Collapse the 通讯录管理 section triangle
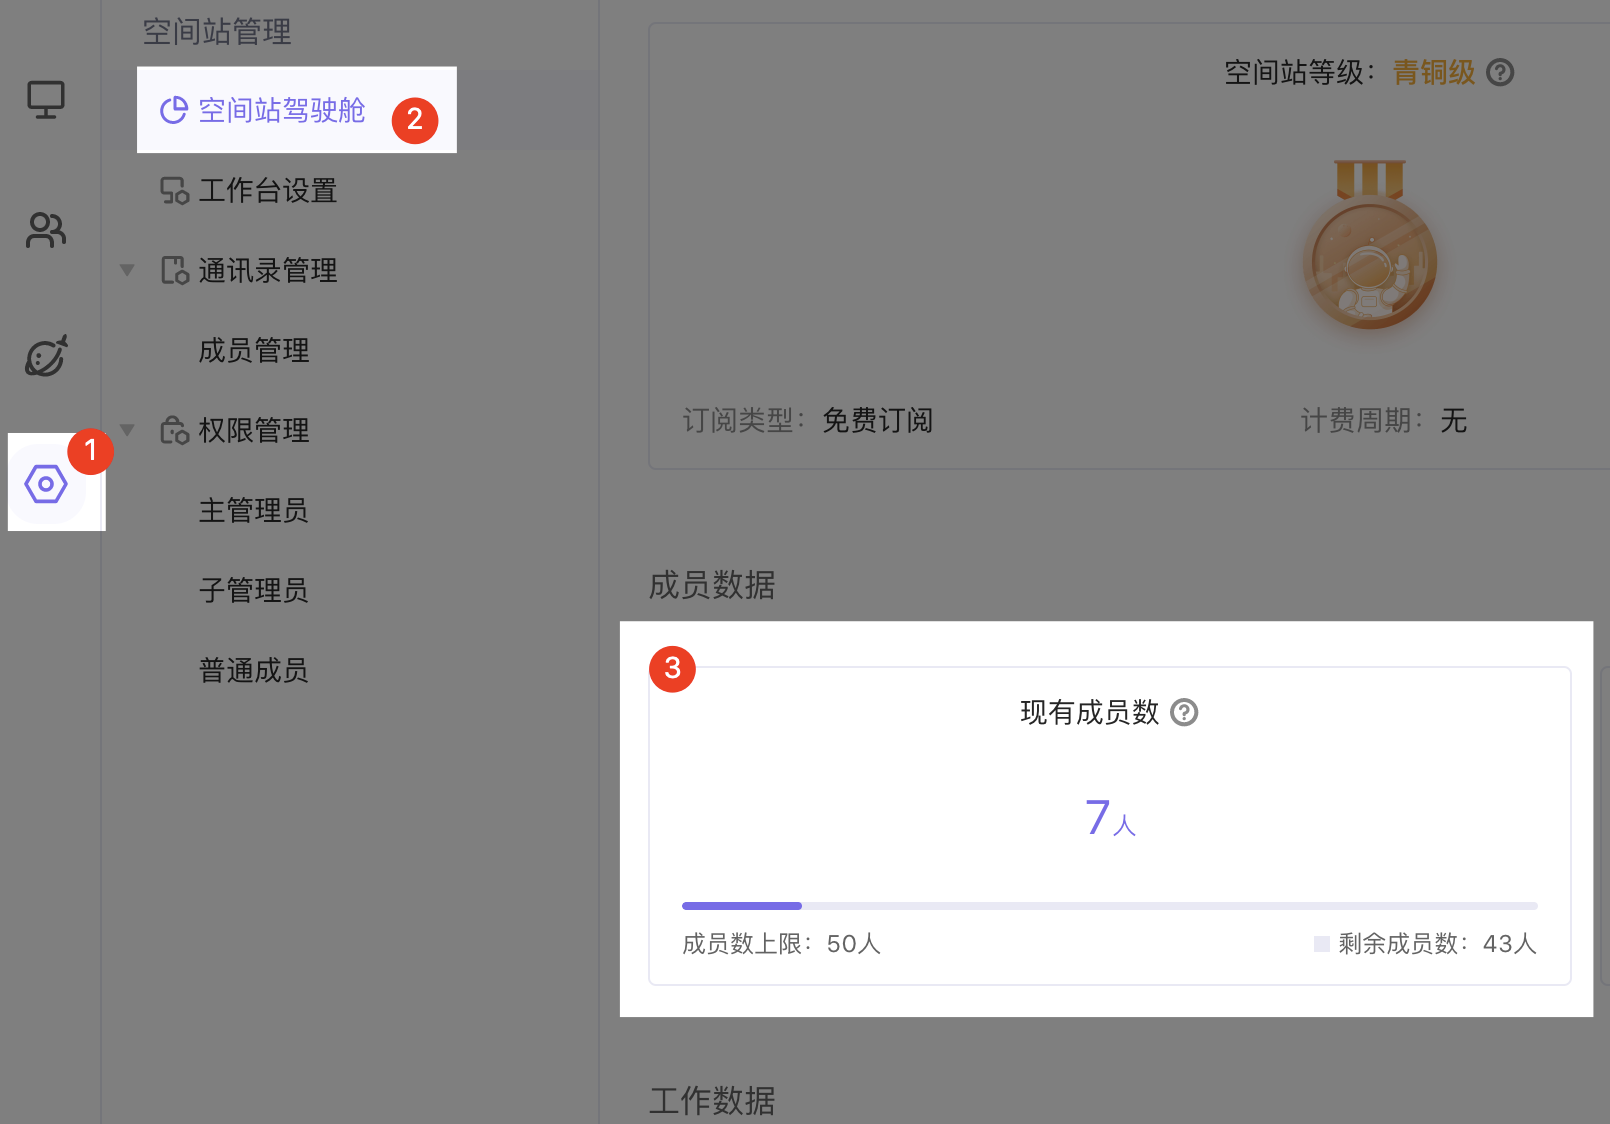 (127, 270)
